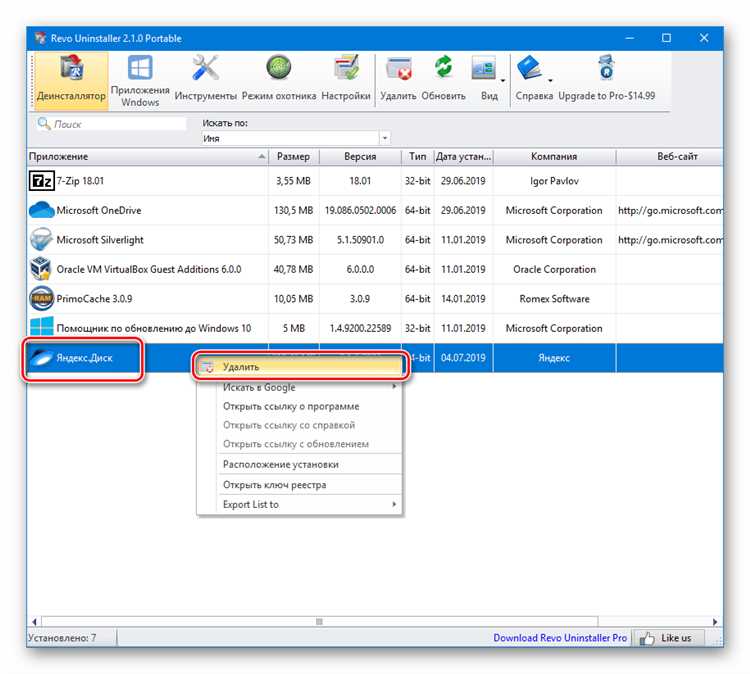Image resolution: width=750 pixels, height=674 pixels.
Task: Select Открыть ключ реестра menu entry
Action: (274, 485)
